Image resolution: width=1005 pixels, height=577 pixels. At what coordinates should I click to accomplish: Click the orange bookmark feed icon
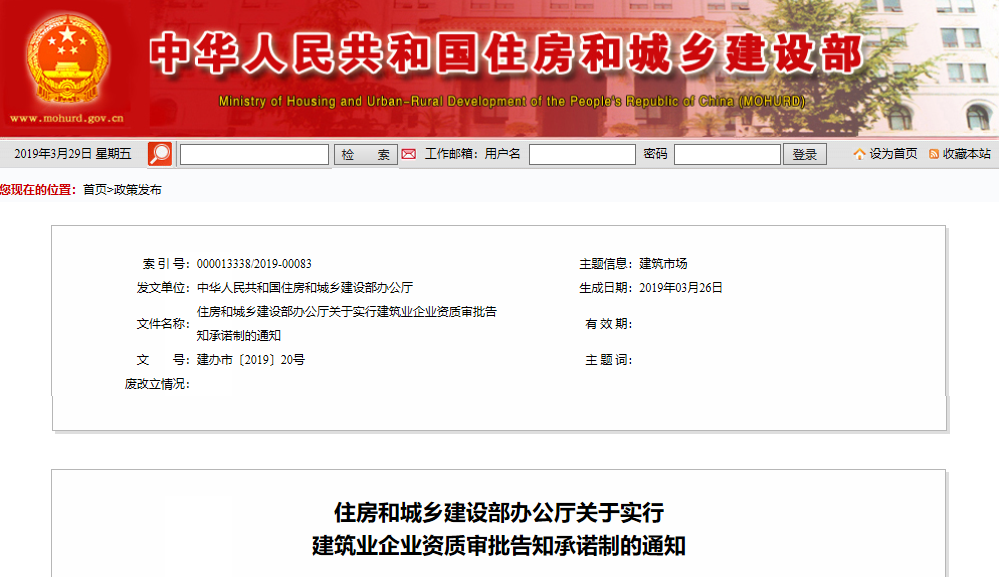(934, 154)
